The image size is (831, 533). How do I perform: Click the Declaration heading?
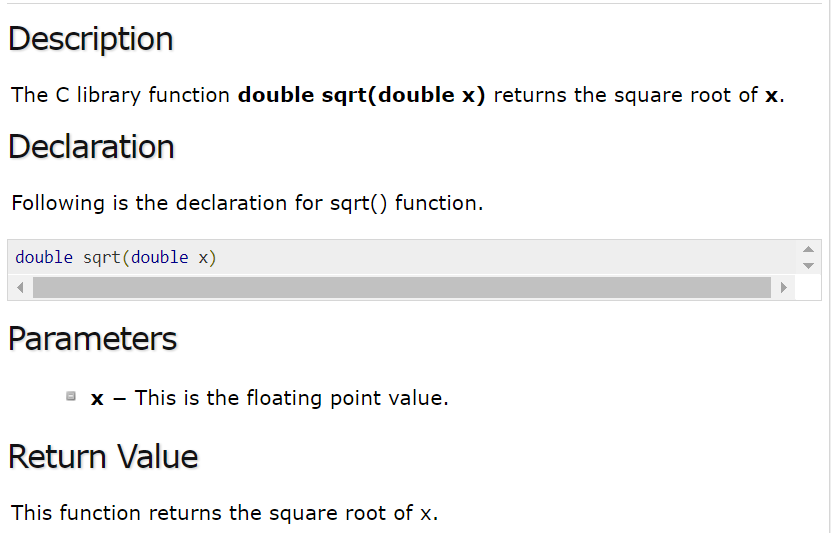tap(91, 147)
